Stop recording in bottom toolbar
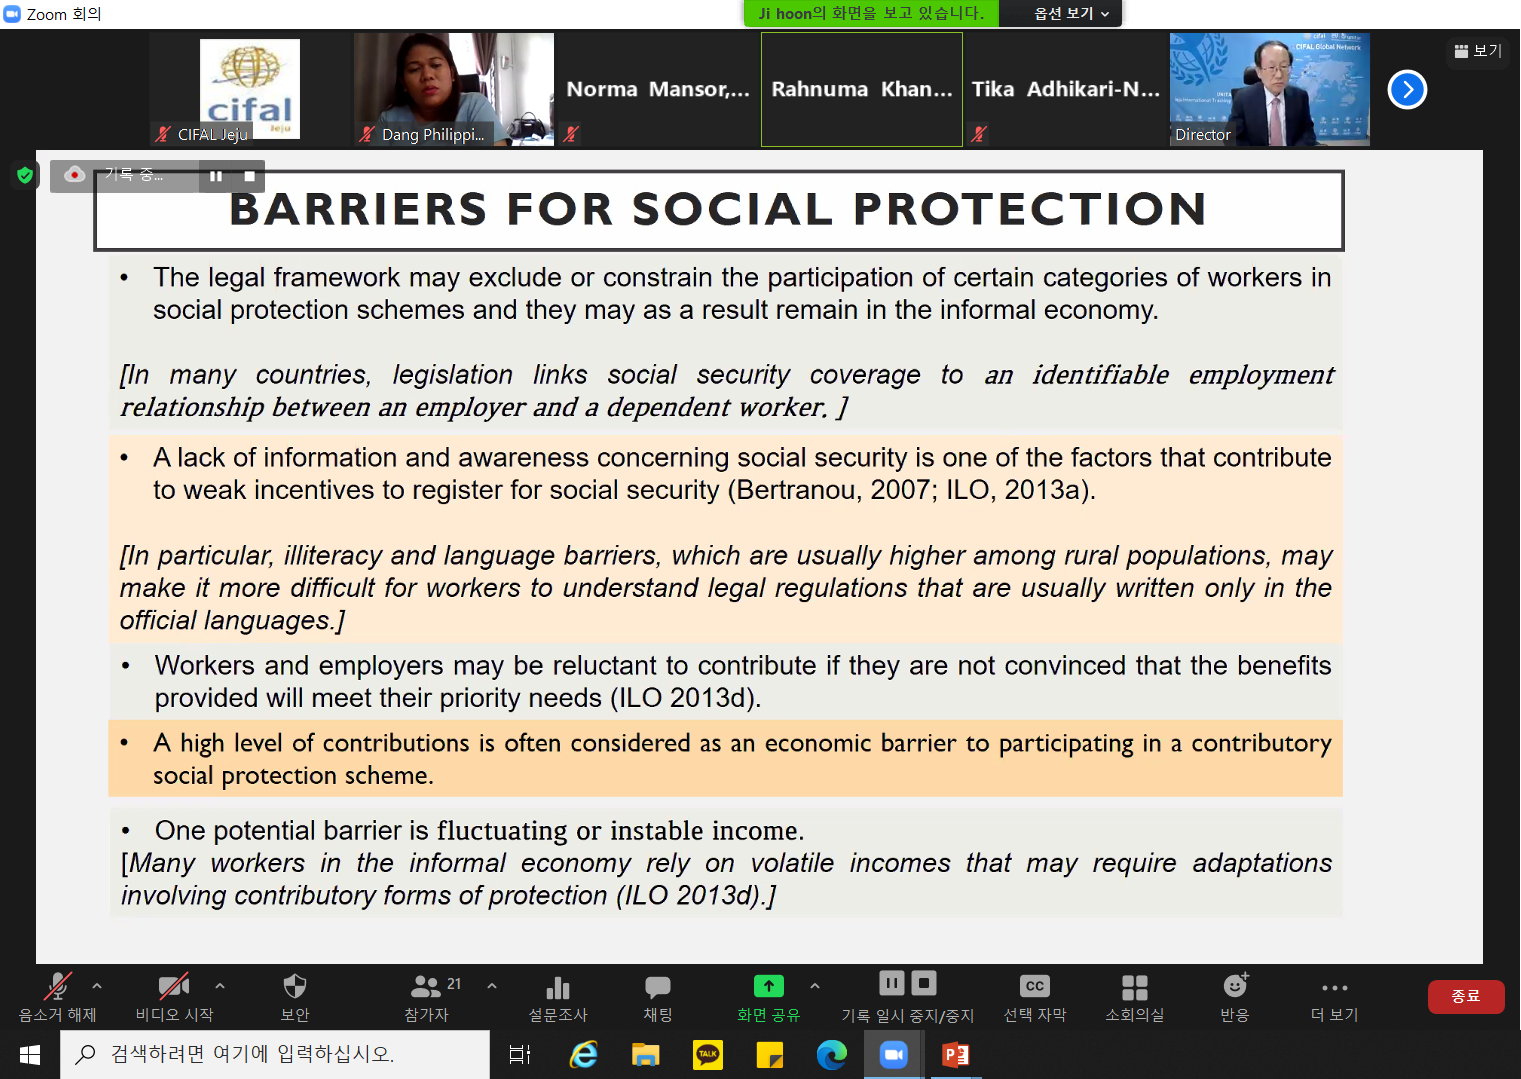 pos(924,983)
